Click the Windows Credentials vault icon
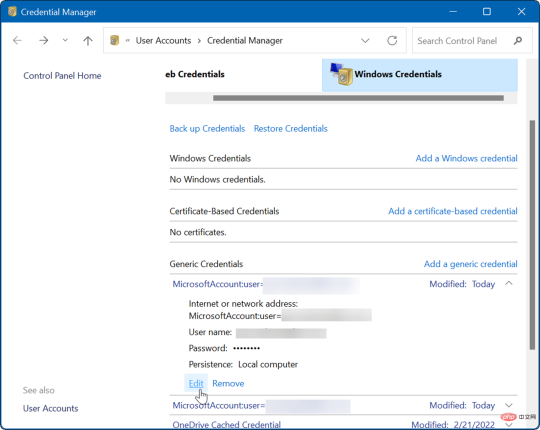 coord(341,74)
